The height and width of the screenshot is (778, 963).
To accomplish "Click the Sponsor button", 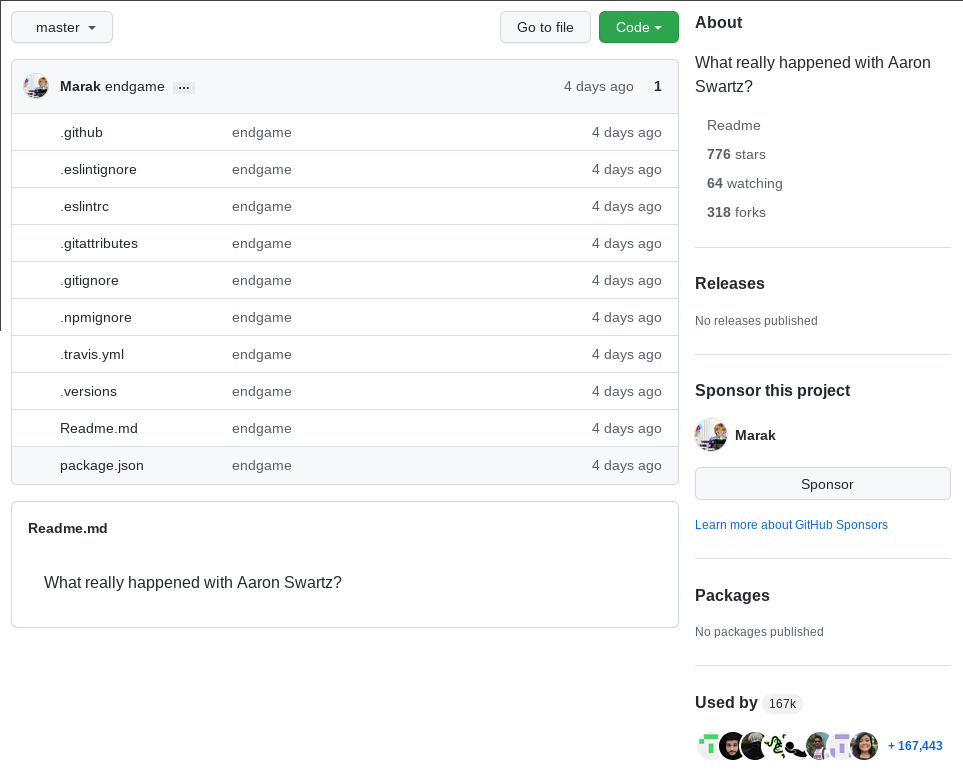I will point(823,484).
